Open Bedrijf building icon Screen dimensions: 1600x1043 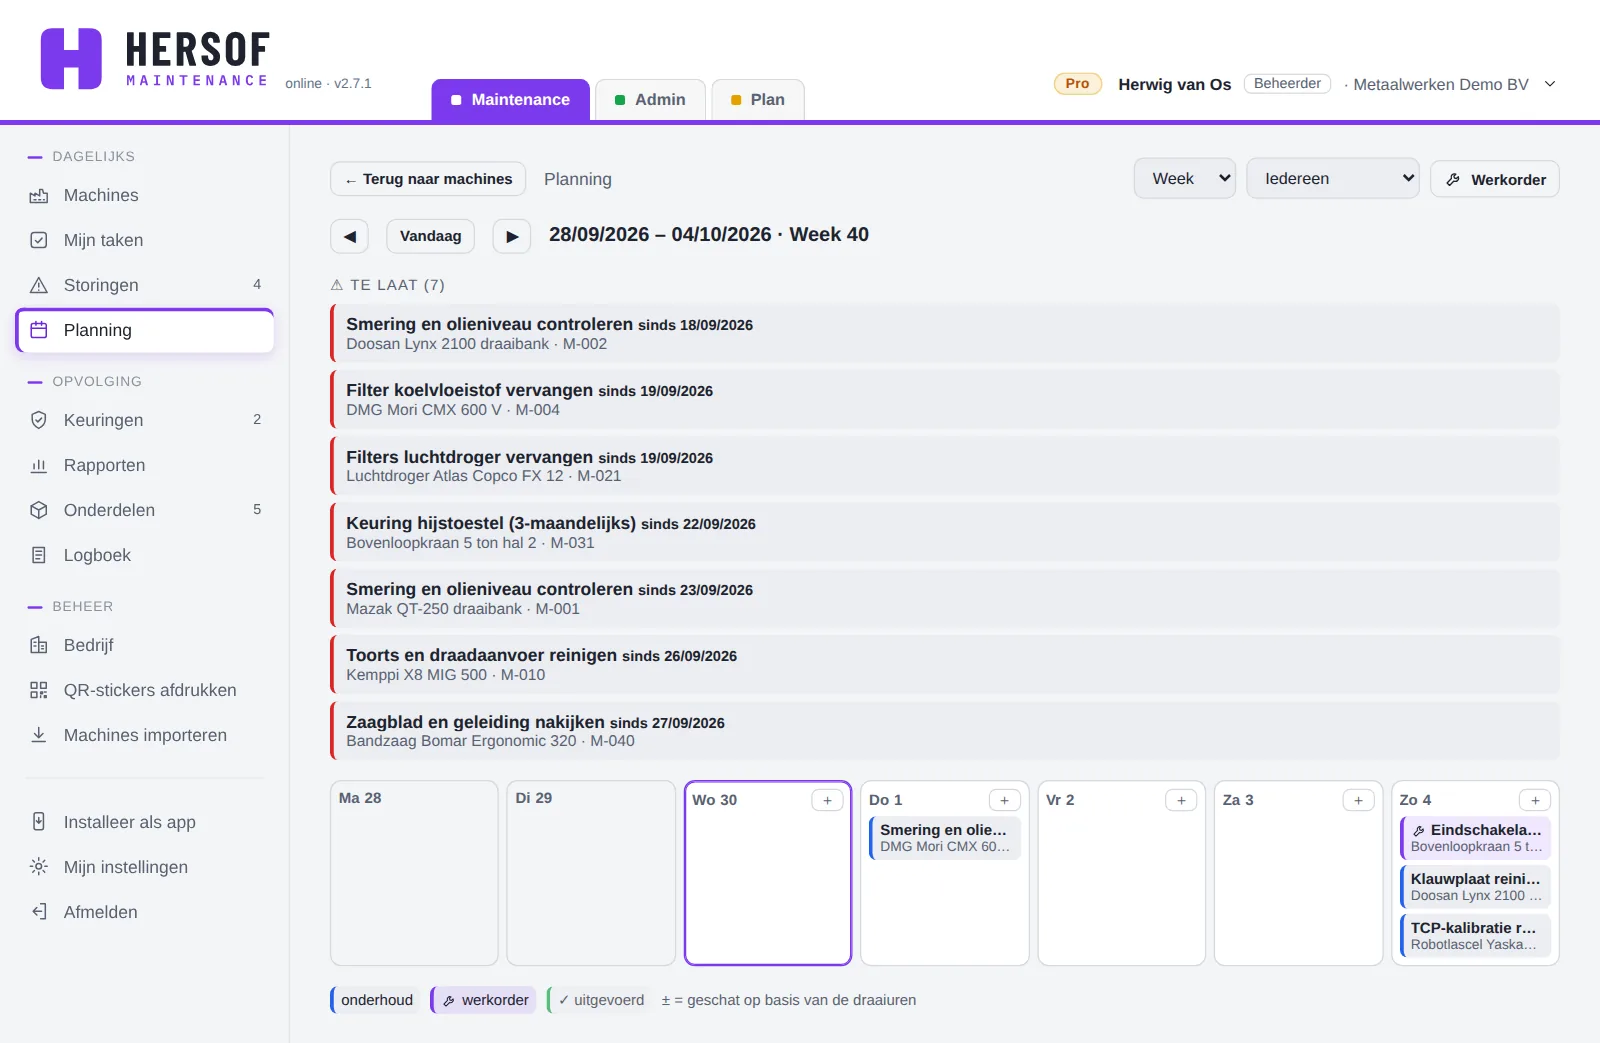(x=39, y=645)
